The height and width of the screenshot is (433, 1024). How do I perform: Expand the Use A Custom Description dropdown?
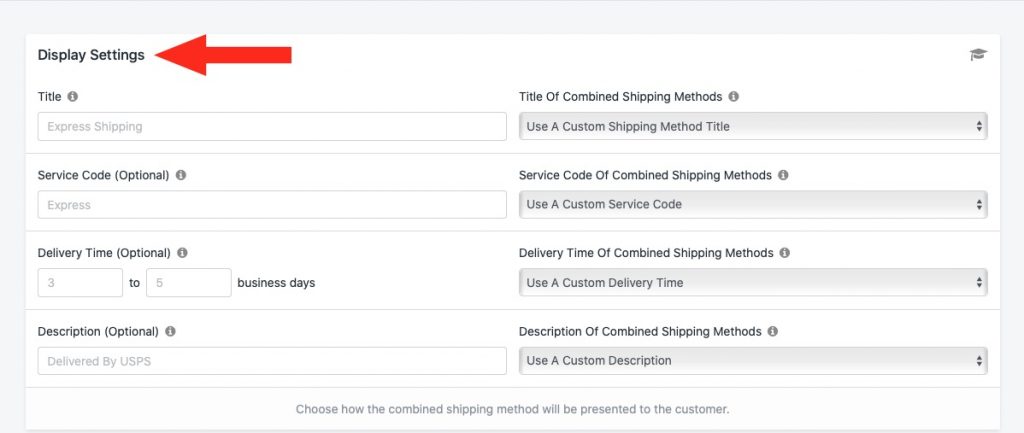753,361
